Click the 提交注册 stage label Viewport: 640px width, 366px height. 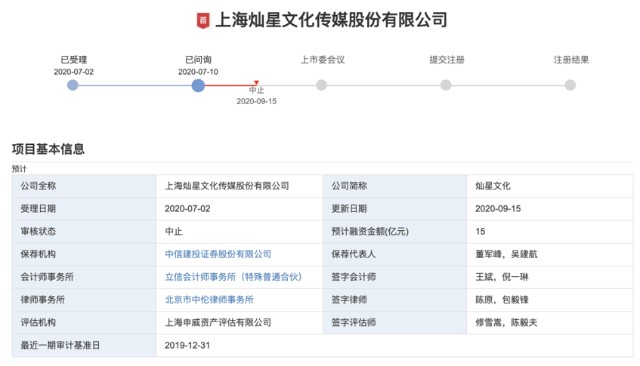[447, 60]
